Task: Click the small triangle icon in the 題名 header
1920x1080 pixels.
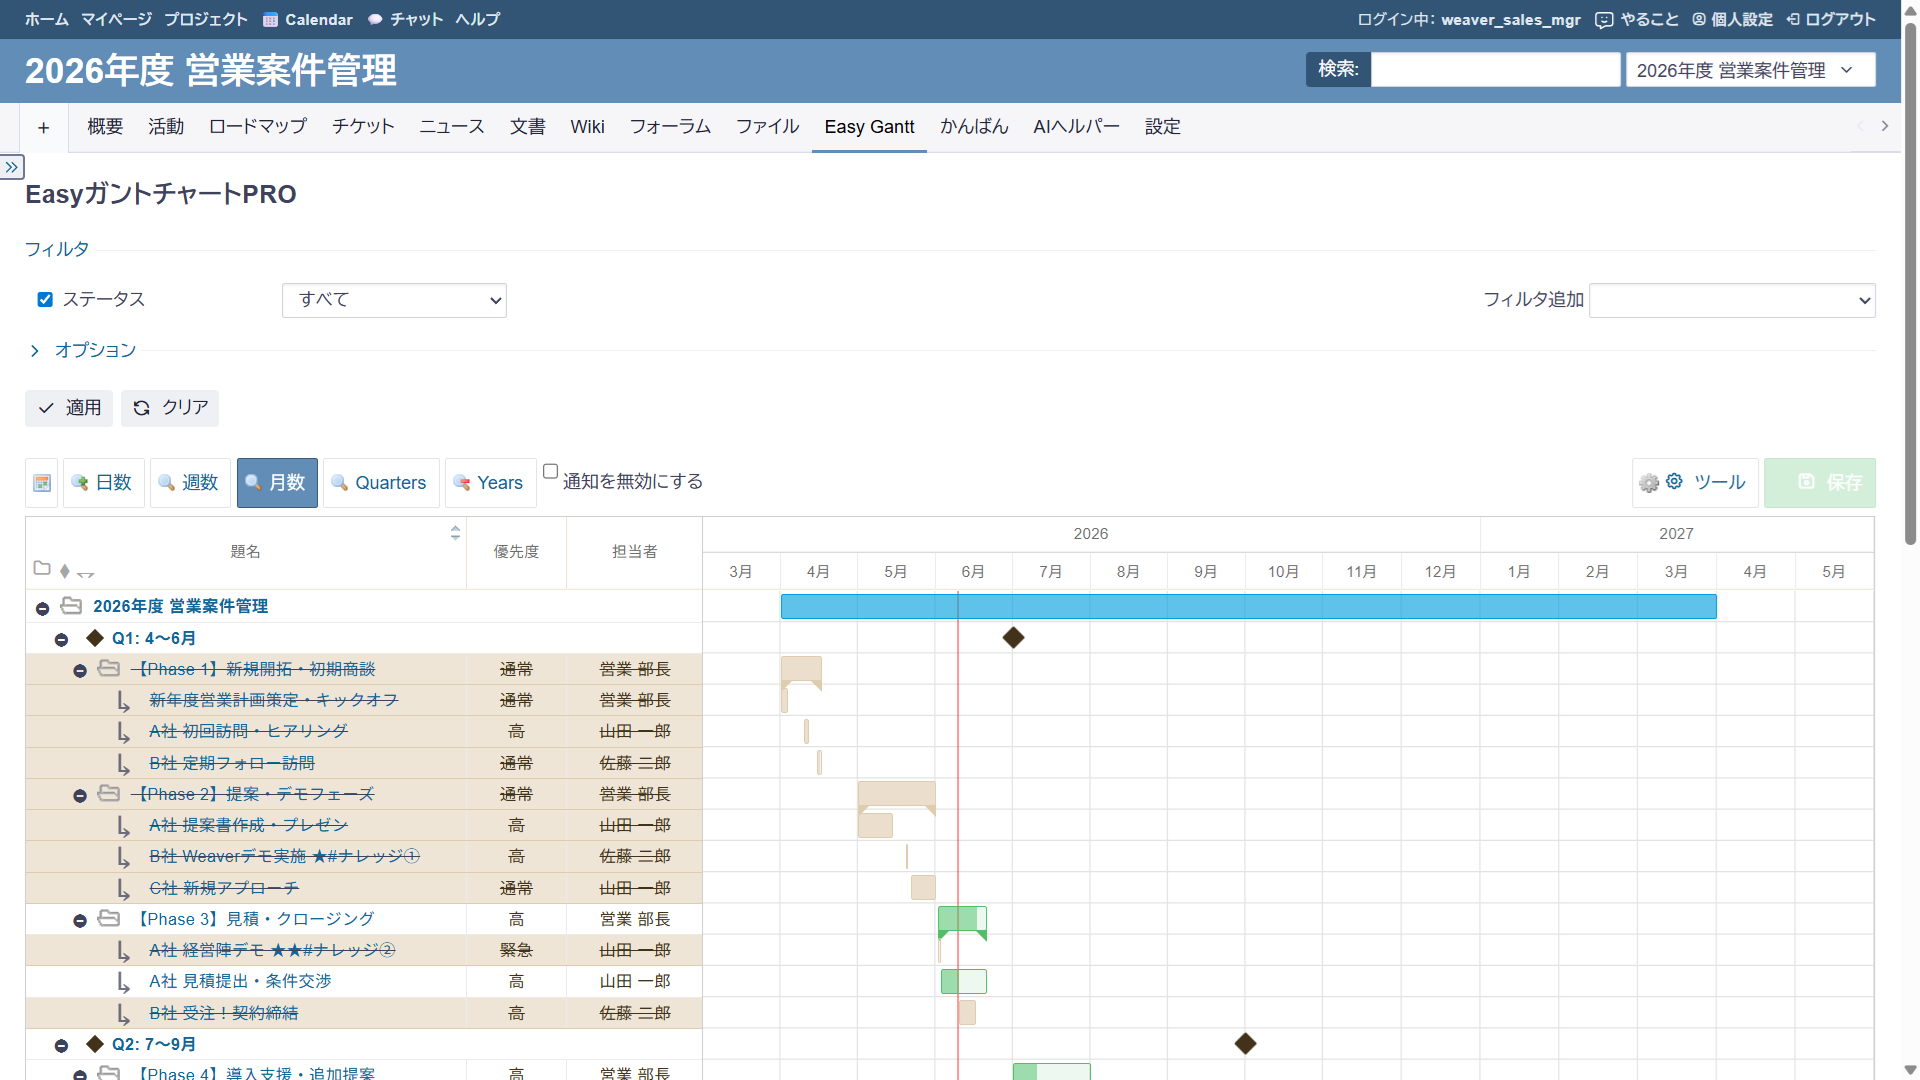Action: [x=86, y=574]
